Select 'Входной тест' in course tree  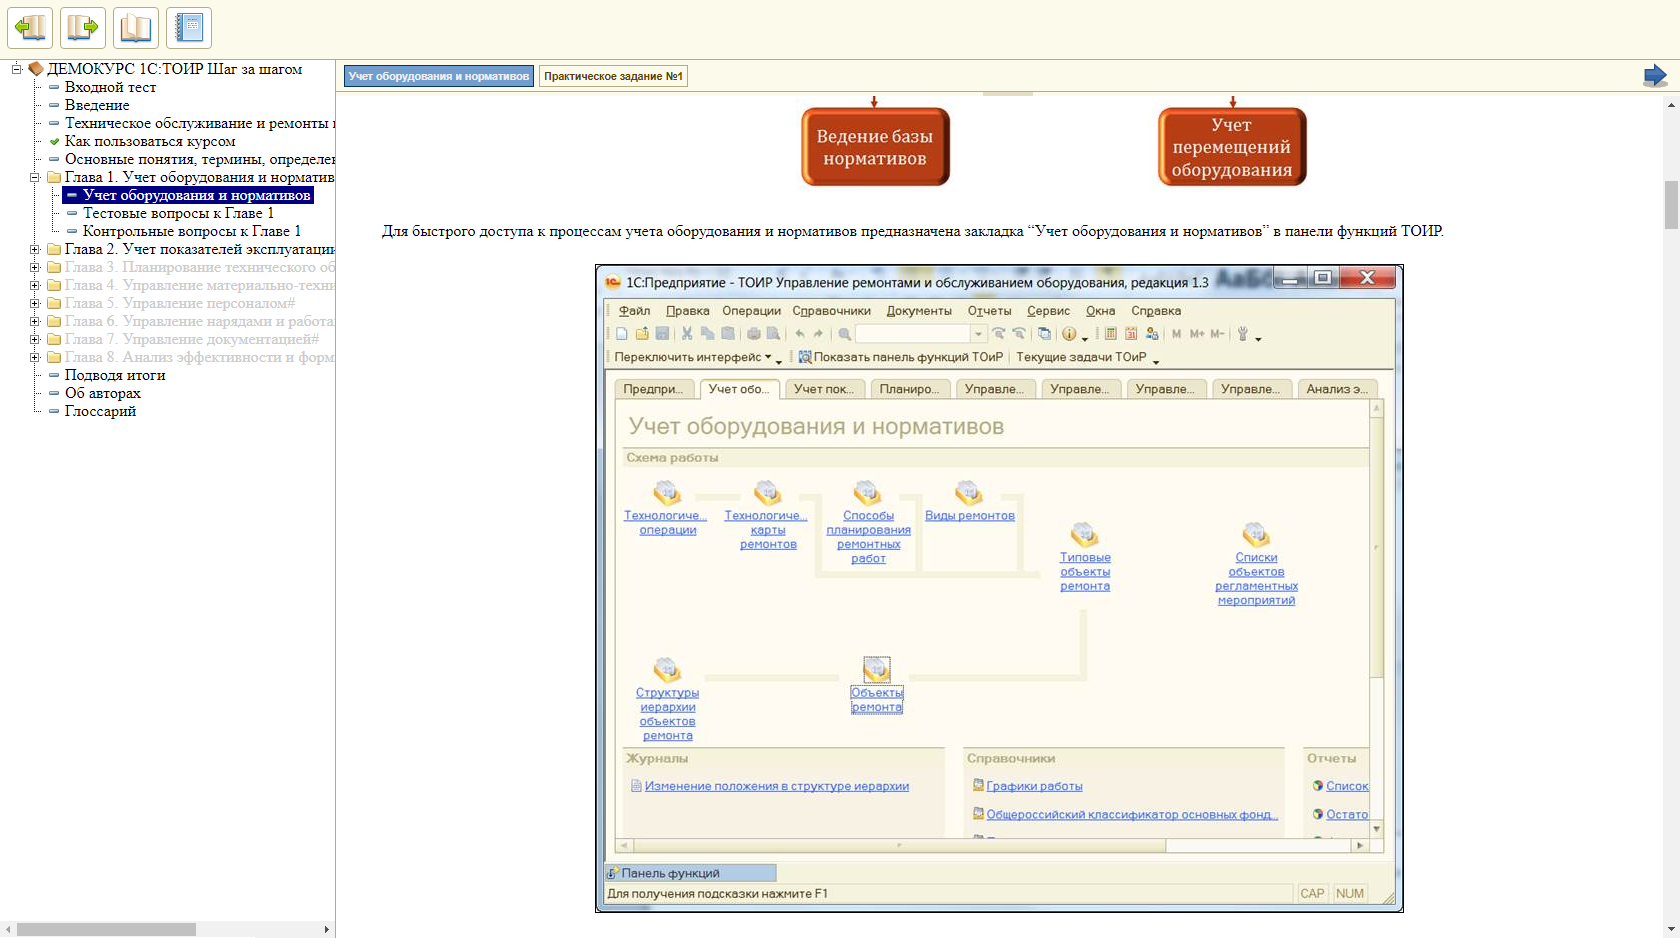click(x=110, y=87)
